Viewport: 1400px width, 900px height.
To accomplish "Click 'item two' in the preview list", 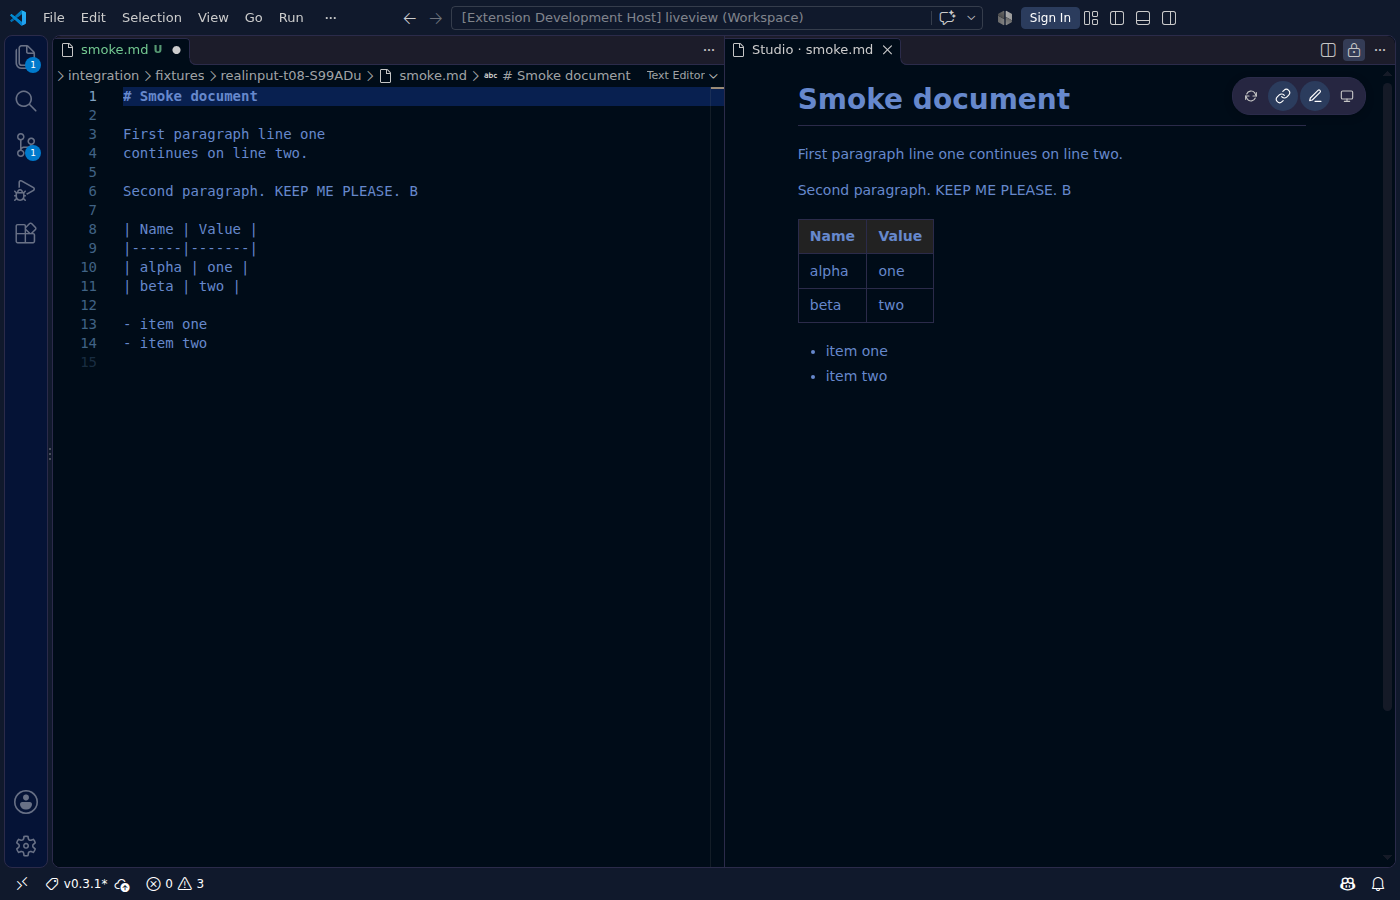I will [856, 376].
